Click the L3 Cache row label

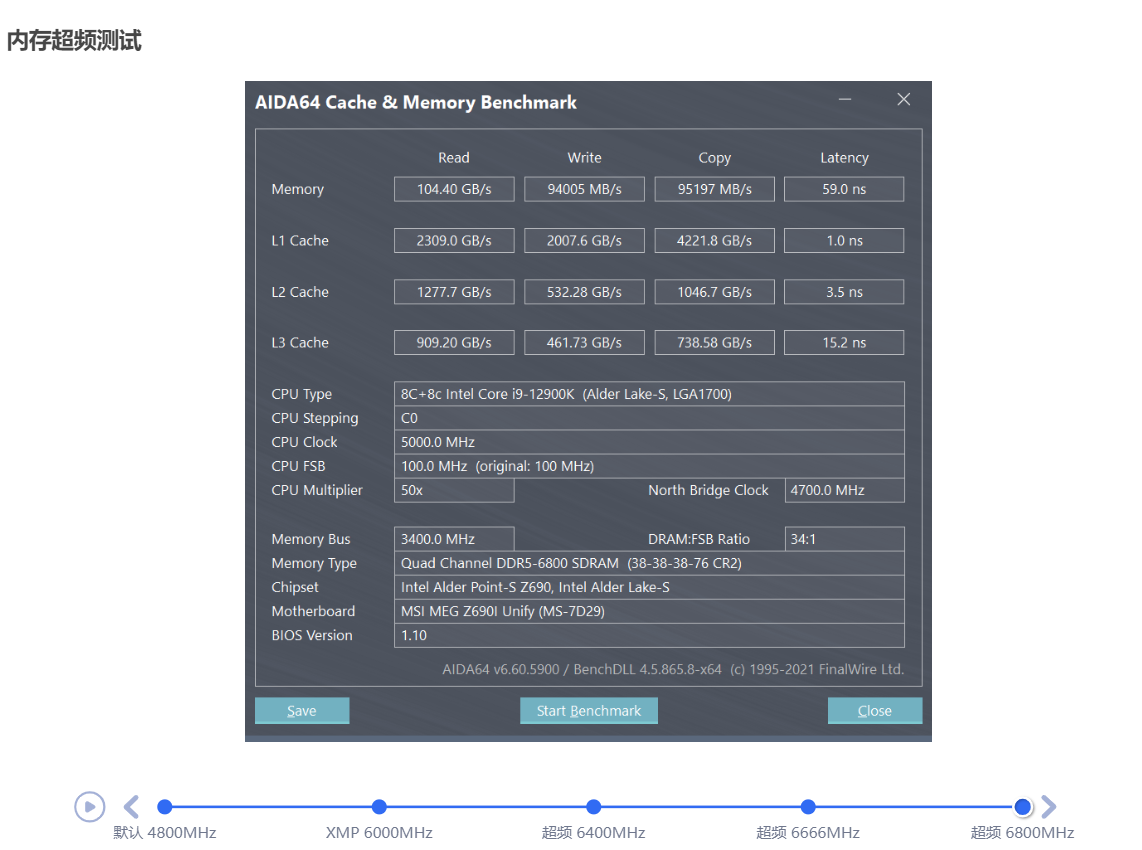pyautogui.click(x=300, y=342)
